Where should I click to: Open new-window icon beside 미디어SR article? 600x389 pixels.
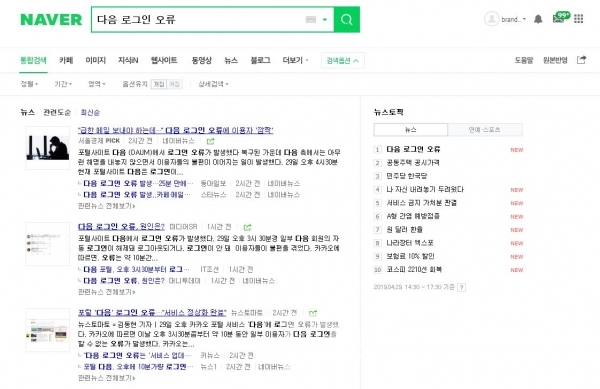click(x=247, y=227)
